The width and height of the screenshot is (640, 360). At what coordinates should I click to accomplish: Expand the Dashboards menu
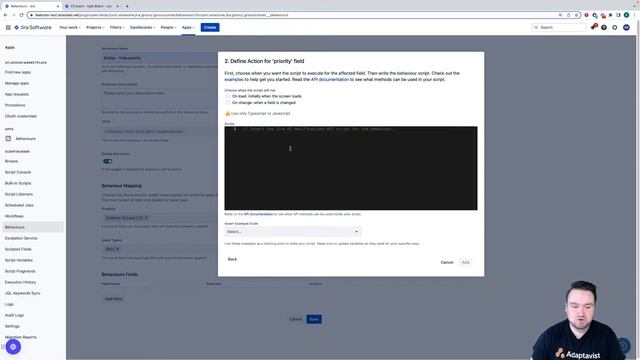[142, 27]
